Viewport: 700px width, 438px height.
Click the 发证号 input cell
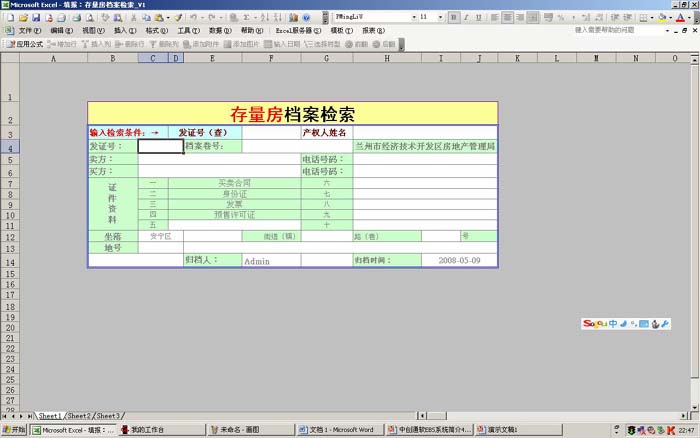point(160,146)
